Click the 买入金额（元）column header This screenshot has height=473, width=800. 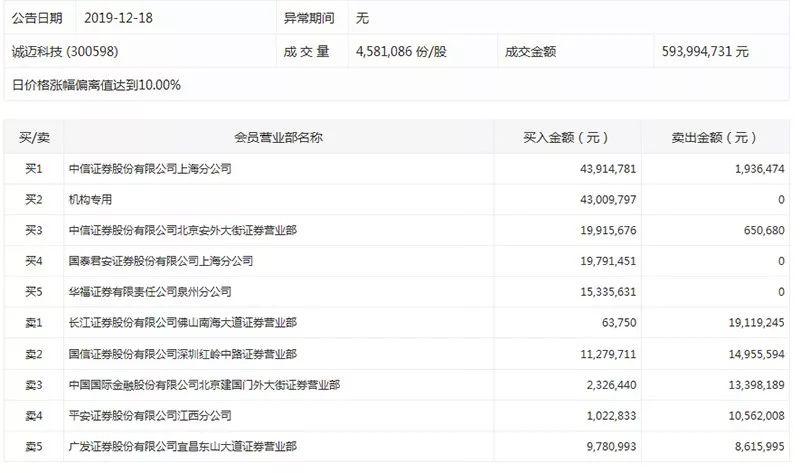point(566,138)
